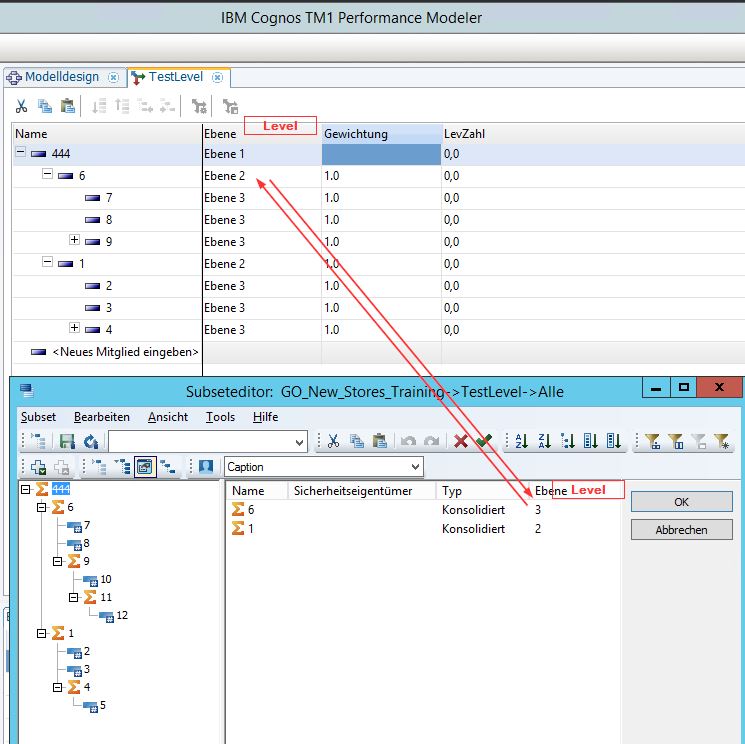Click the green checkmark keep elements icon
745x744 pixels.
(484, 441)
